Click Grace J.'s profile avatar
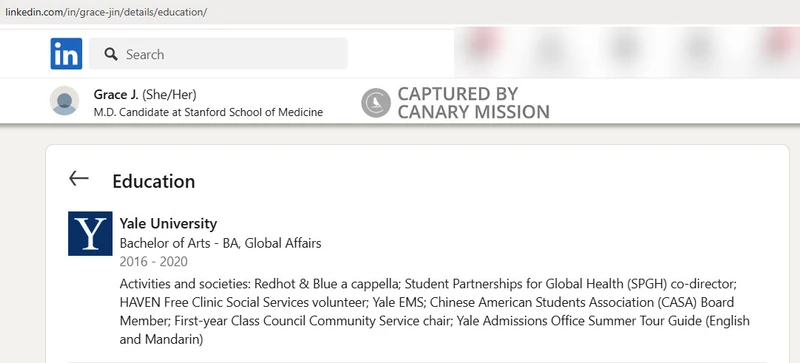The height and width of the screenshot is (363, 800). click(64, 101)
